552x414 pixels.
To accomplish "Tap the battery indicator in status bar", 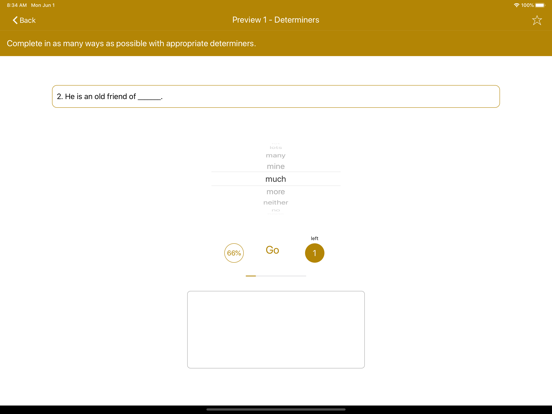I will 540,5.
